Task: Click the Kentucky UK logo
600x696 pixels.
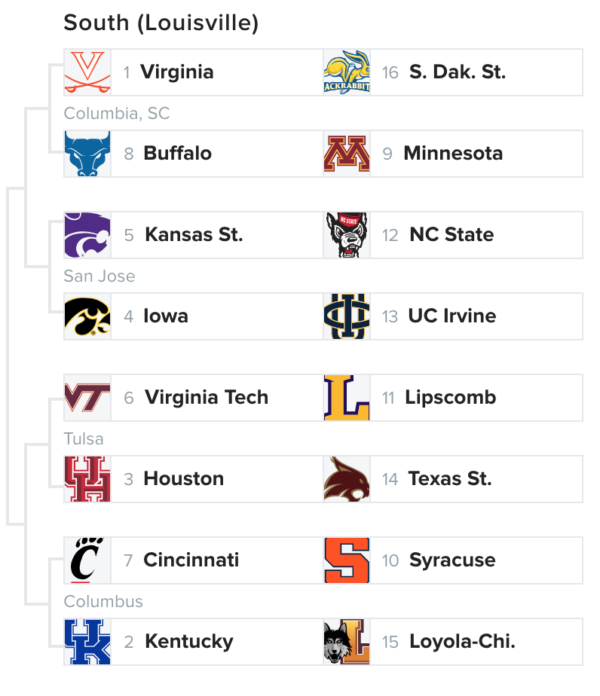Action: click(x=87, y=641)
